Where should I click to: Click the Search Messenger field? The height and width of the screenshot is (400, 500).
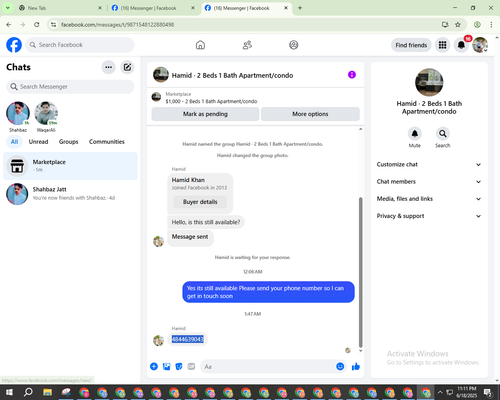(70, 87)
